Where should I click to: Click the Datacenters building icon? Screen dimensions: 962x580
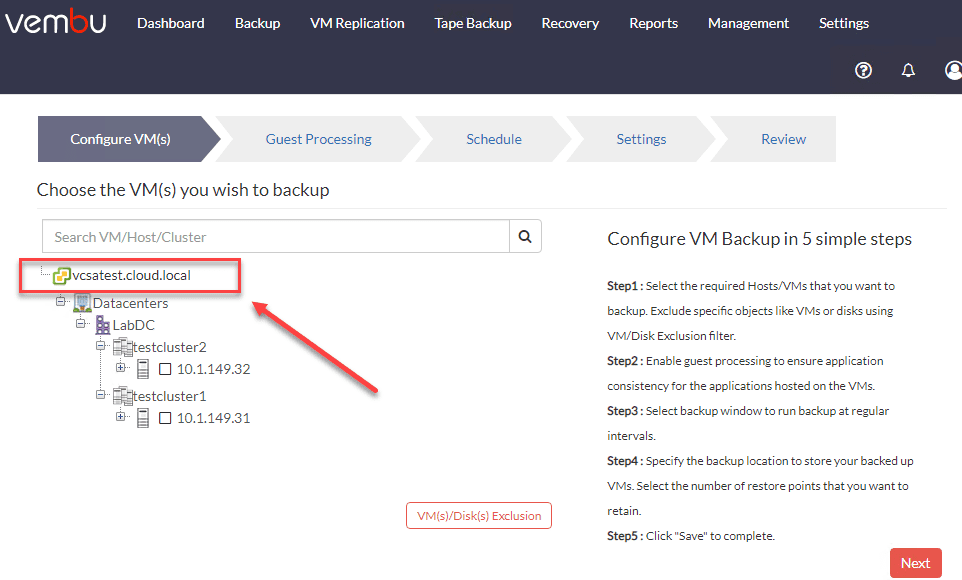point(81,303)
